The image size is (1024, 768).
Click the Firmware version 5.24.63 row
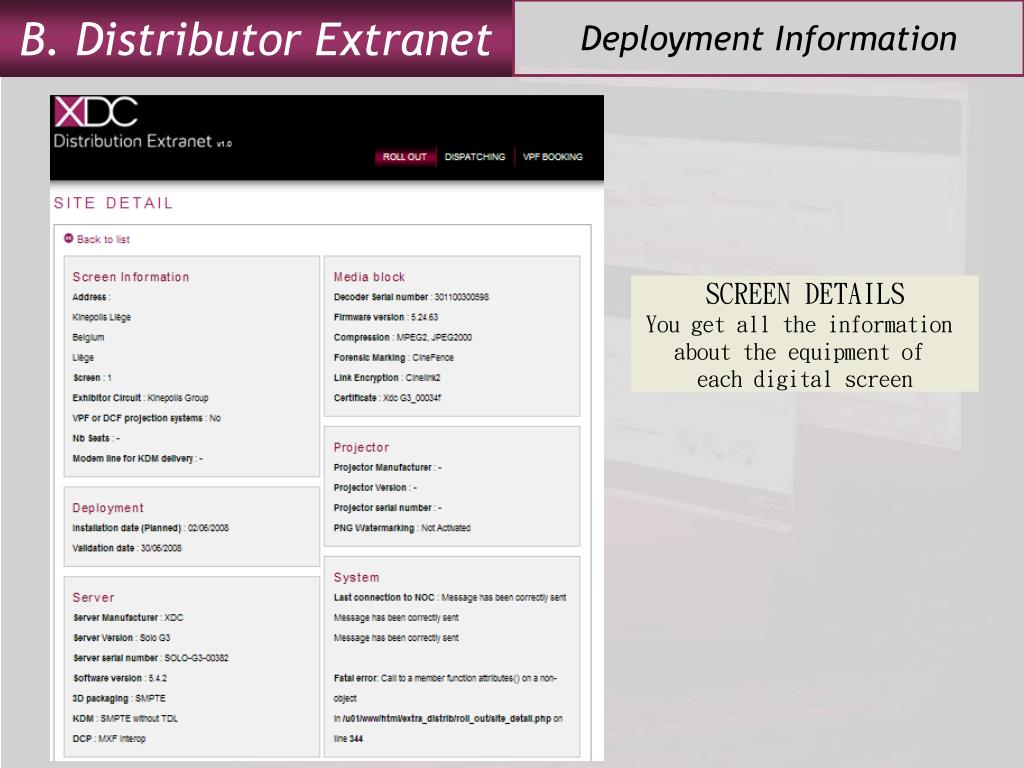click(x=386, y=317)
